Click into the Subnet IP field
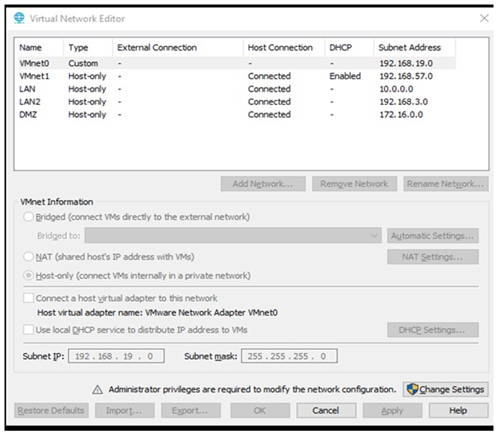The height and width of the screenshot is (434, 498). pos(116,356)
